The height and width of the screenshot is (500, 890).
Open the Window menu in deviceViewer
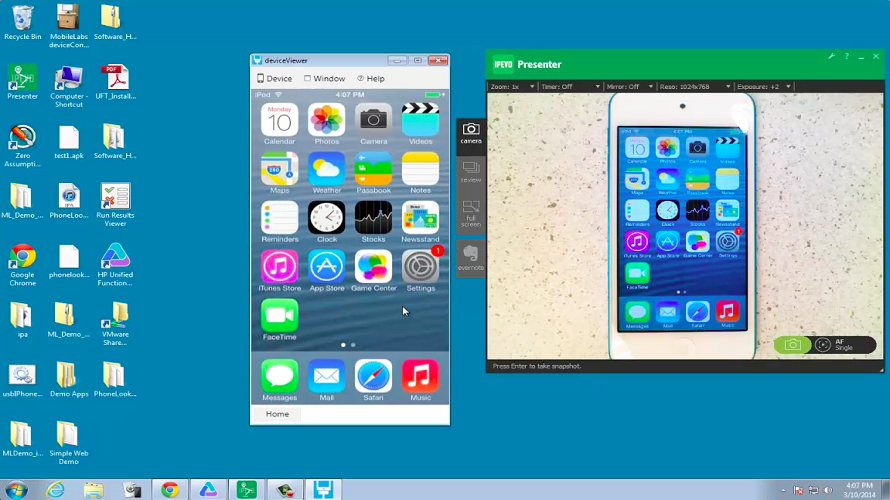[x=324, y=78]
